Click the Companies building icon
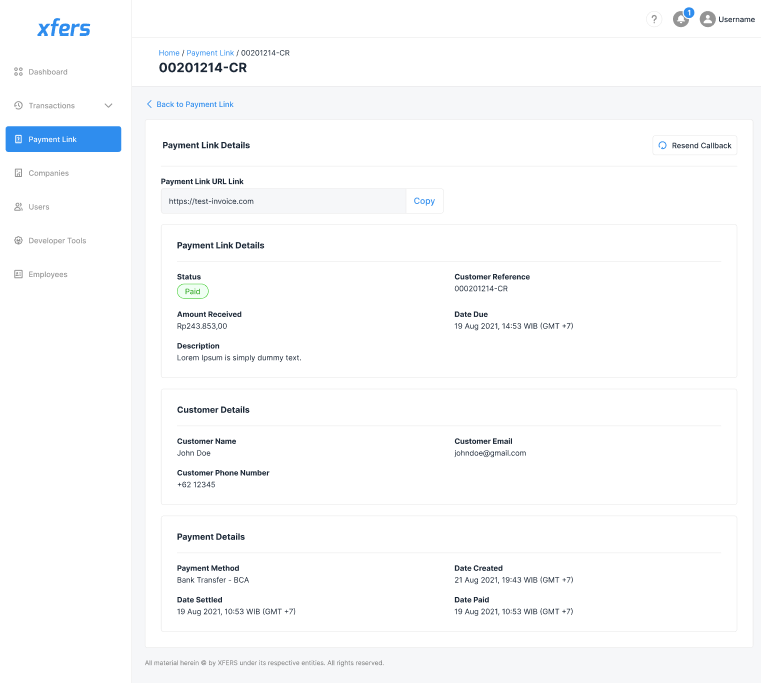Screen dimensions: 761x683 18,173
